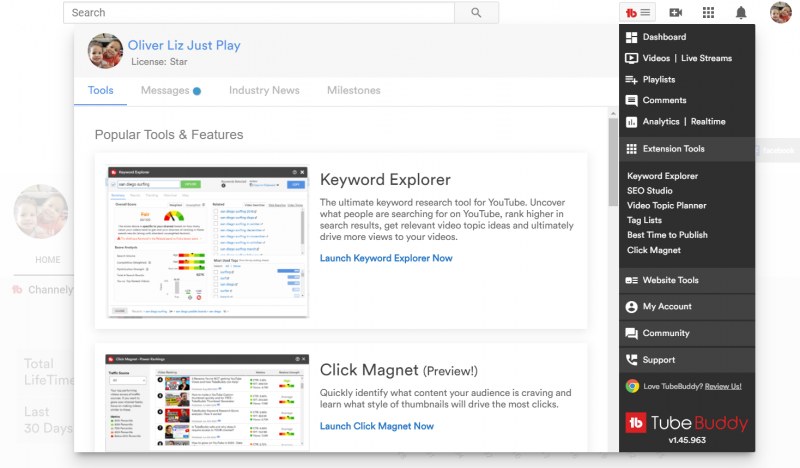Click the Review Us link
The width and height of the screenshot is (800, 468).
(723, 386)
